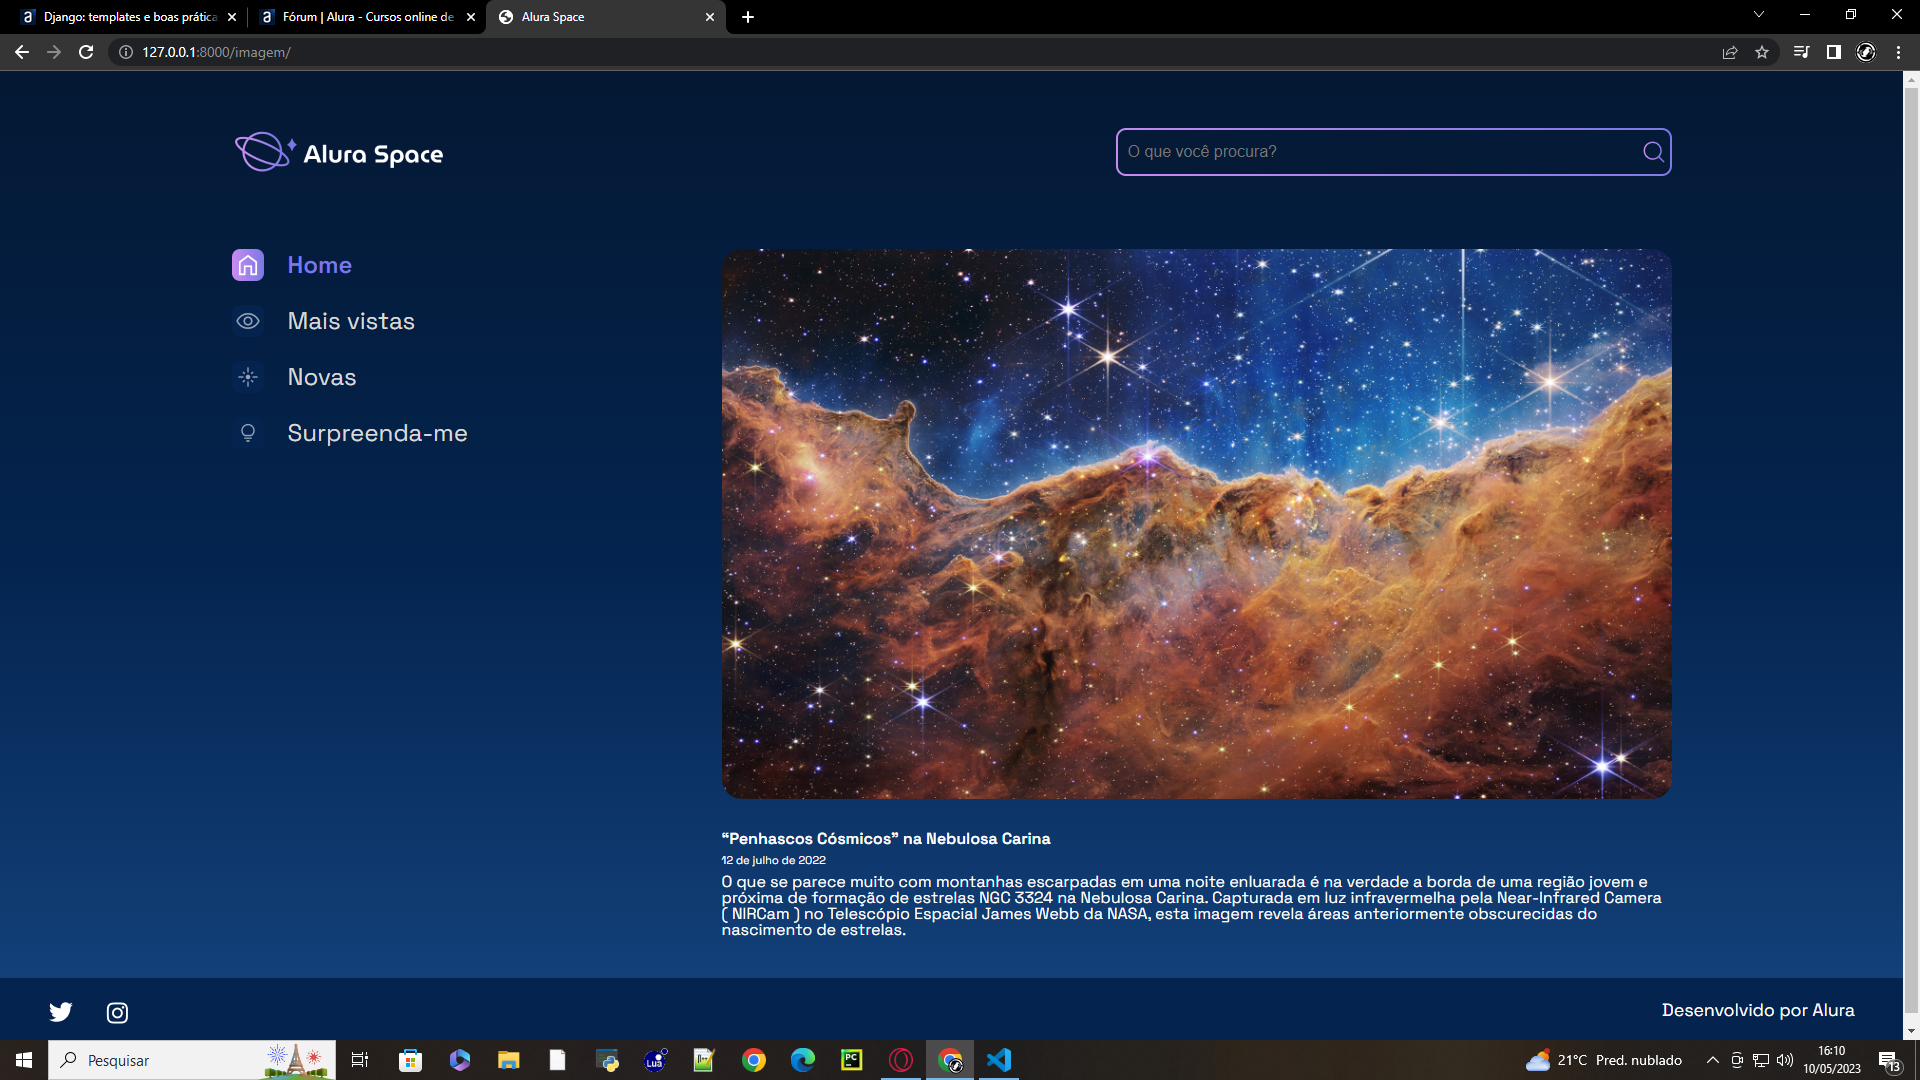This screenshot has width=1920, height=1080.
Task: Bookmark this page with the star
Action: pyautogui.click(x=1762, y=52)
